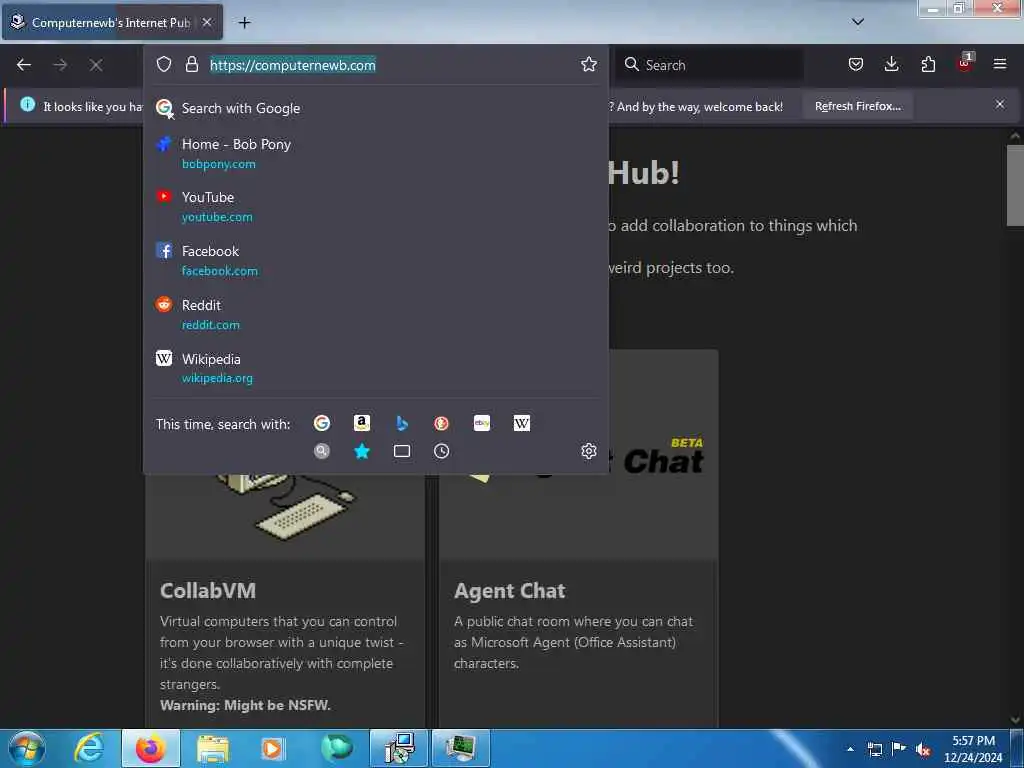Switch to Firefox on the taskbar

(x=150, y=748)
